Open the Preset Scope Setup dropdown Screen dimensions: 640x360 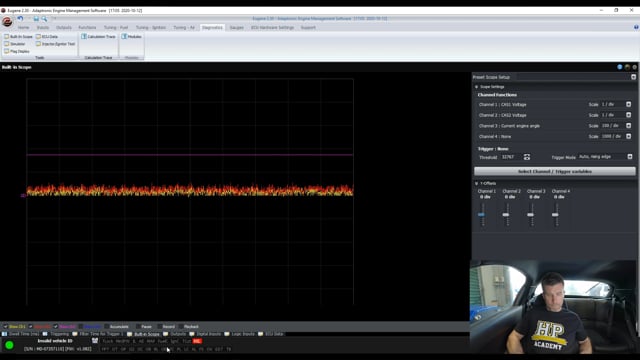point(633,77)
